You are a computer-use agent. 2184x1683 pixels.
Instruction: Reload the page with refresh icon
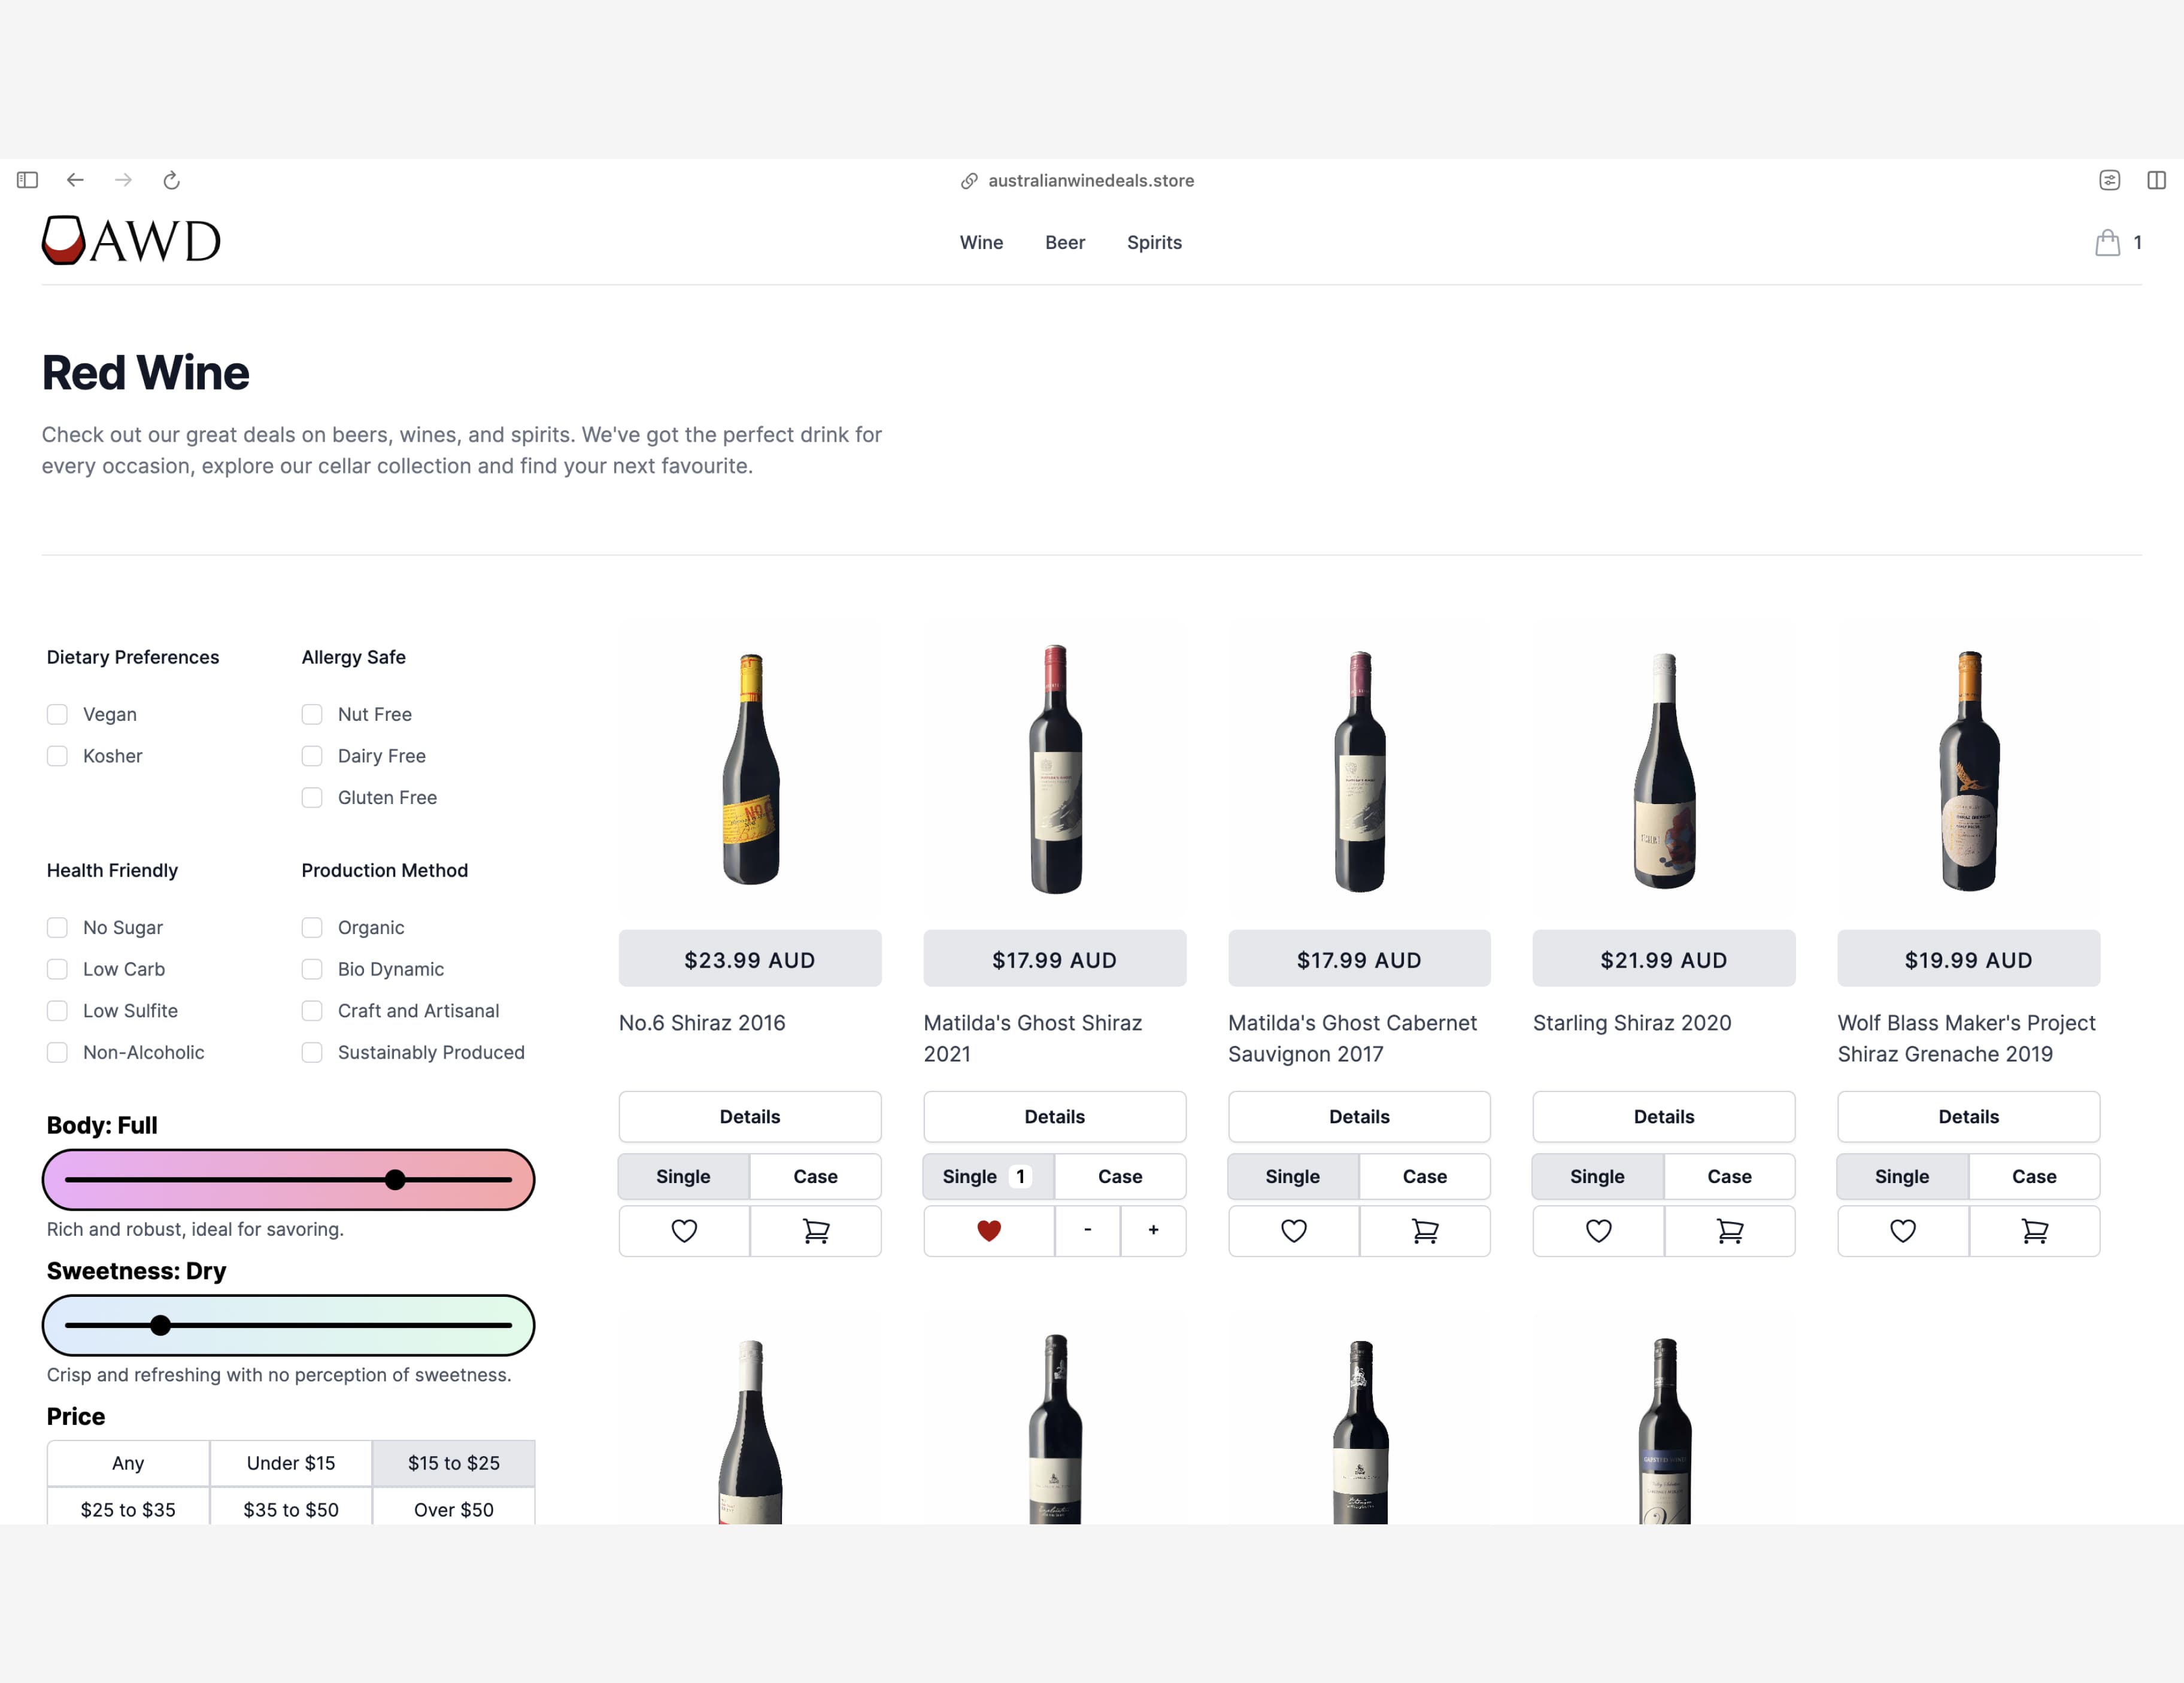tap(171, 180)
